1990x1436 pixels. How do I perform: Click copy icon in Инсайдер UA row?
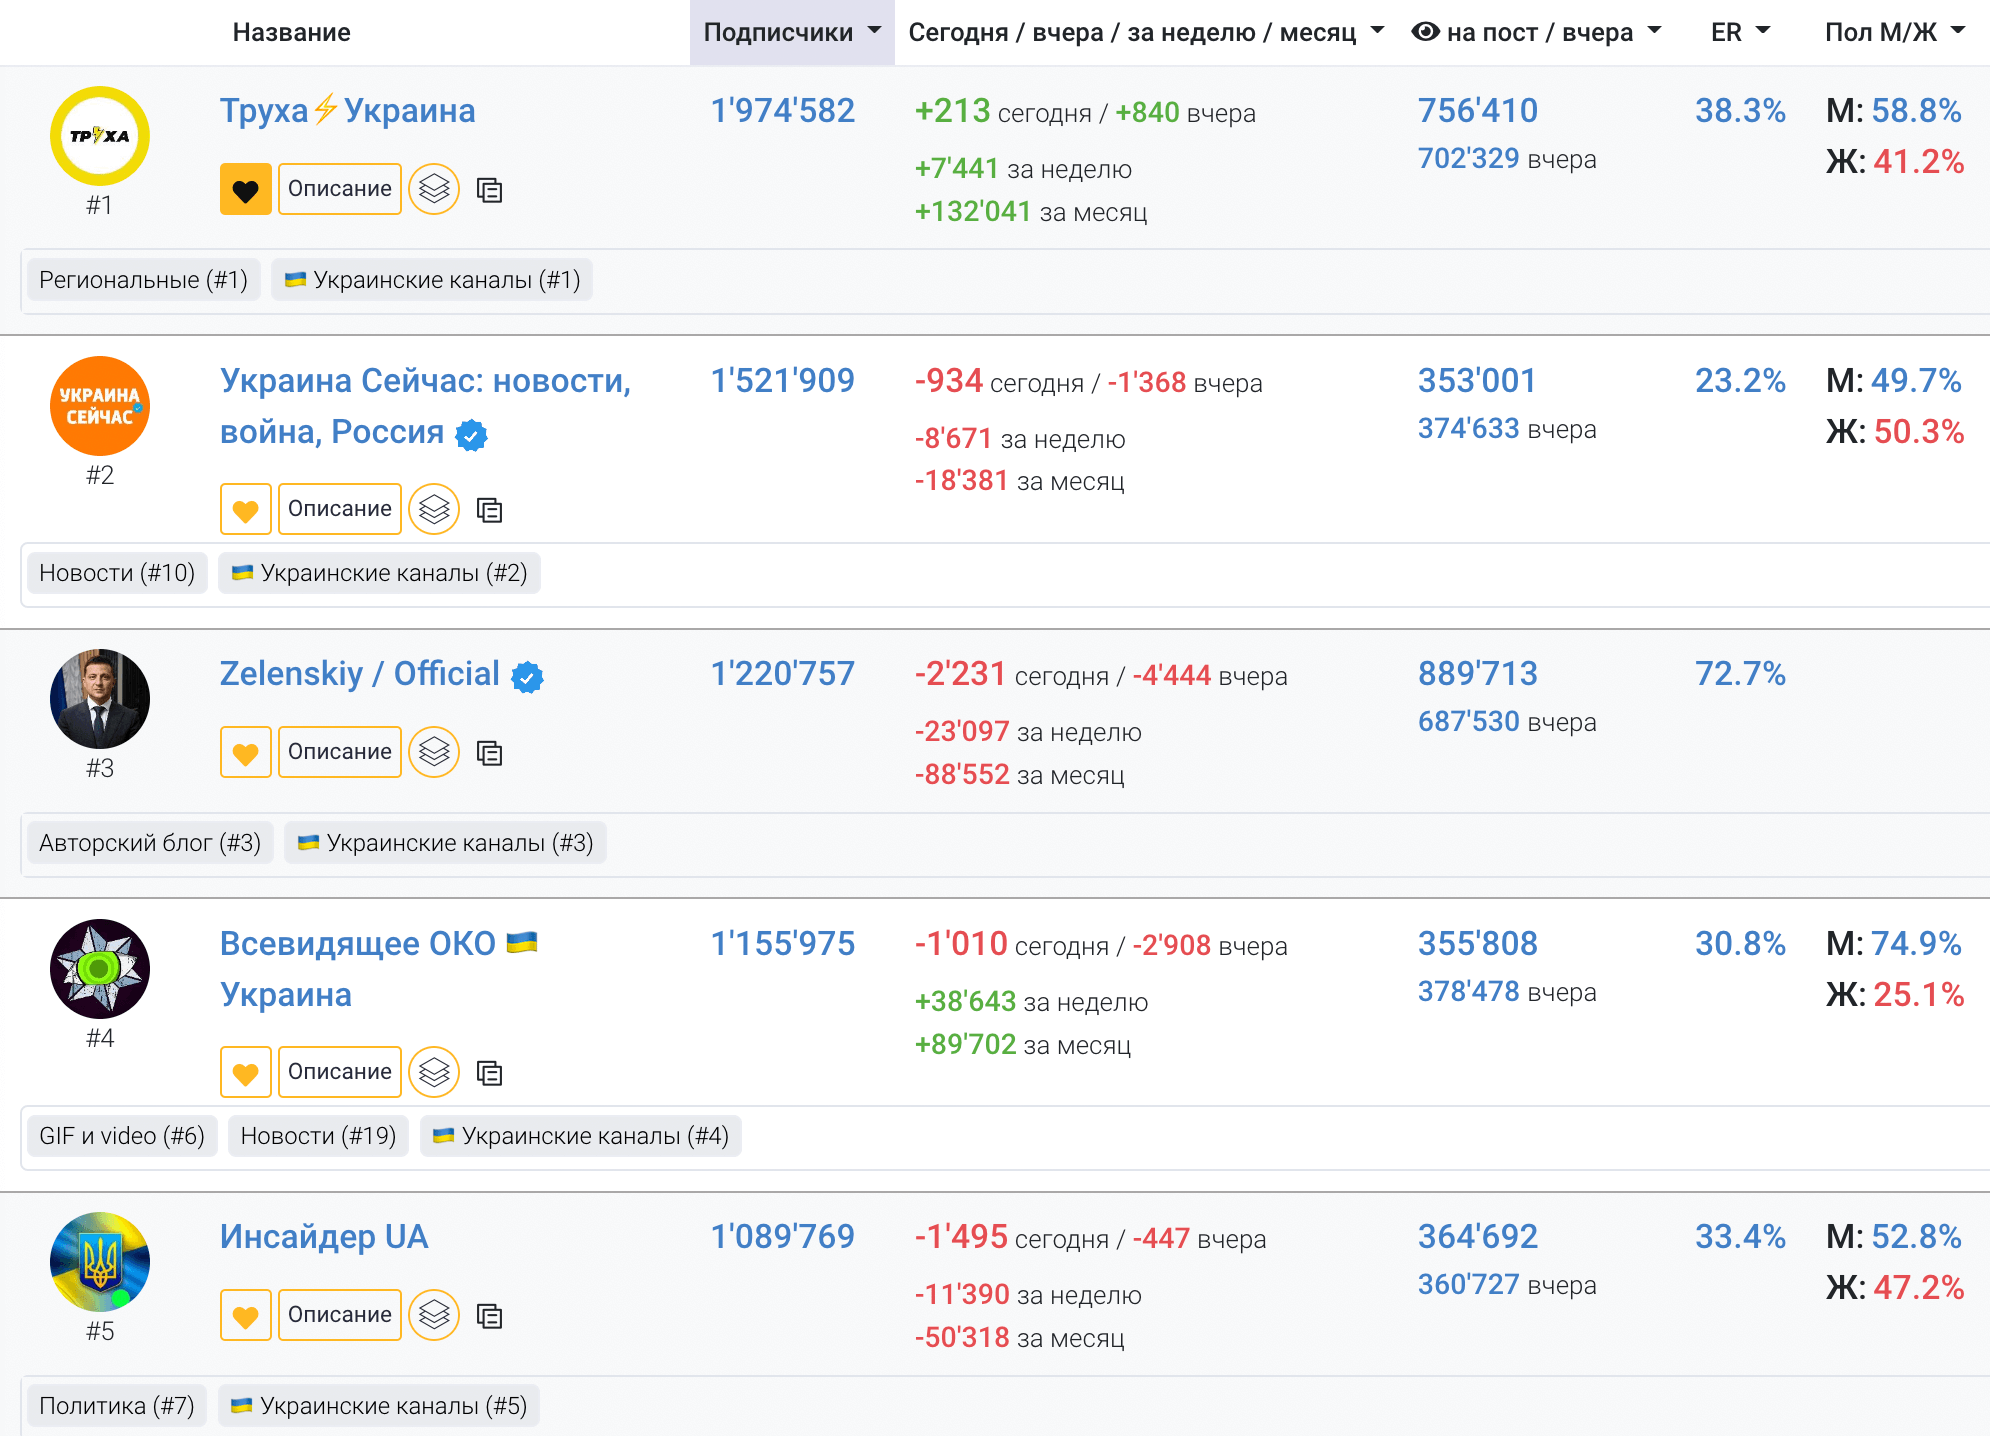click(489, 1316)
